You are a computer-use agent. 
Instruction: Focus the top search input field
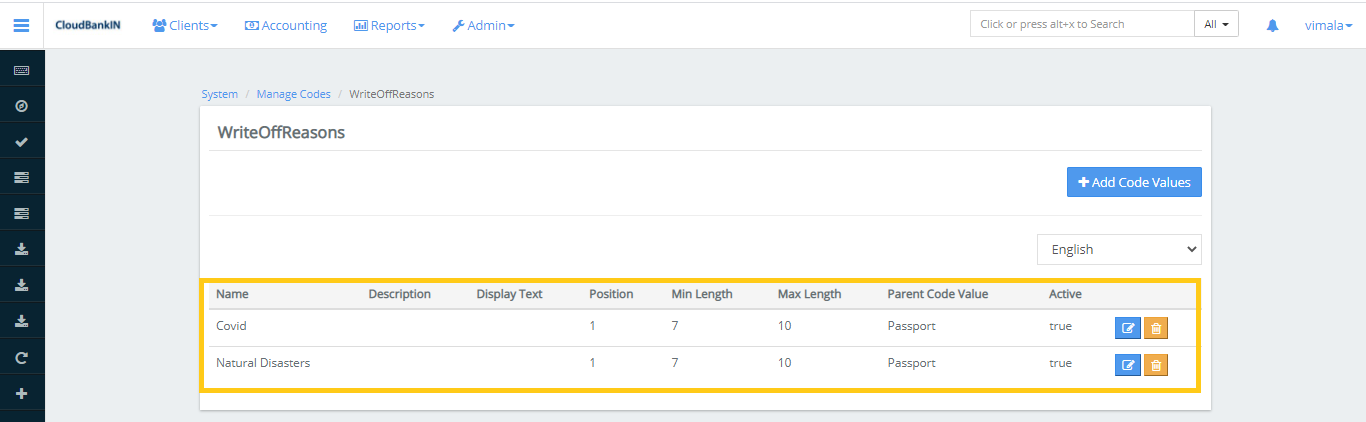(1081, 24)
